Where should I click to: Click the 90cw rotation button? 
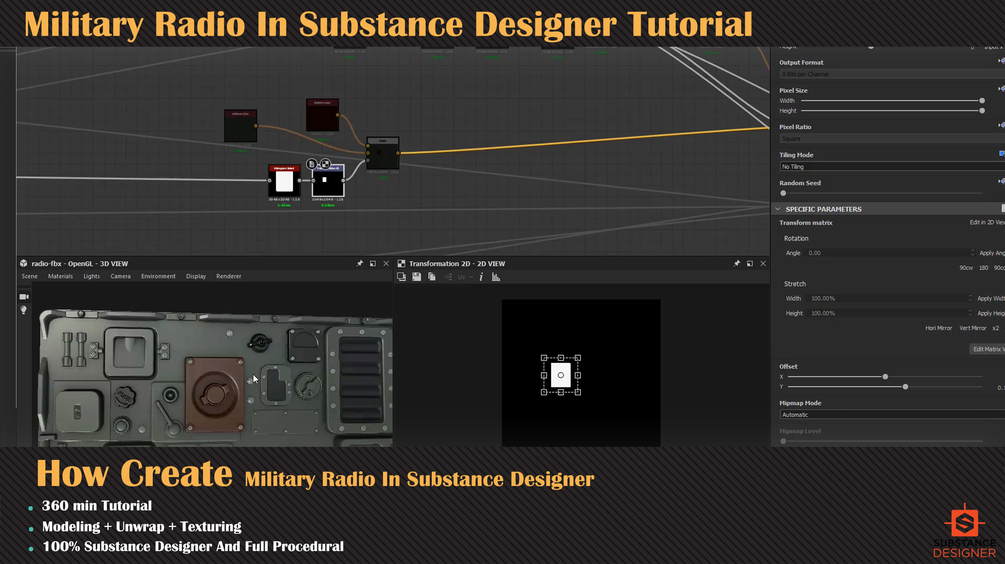coord(966,268)
